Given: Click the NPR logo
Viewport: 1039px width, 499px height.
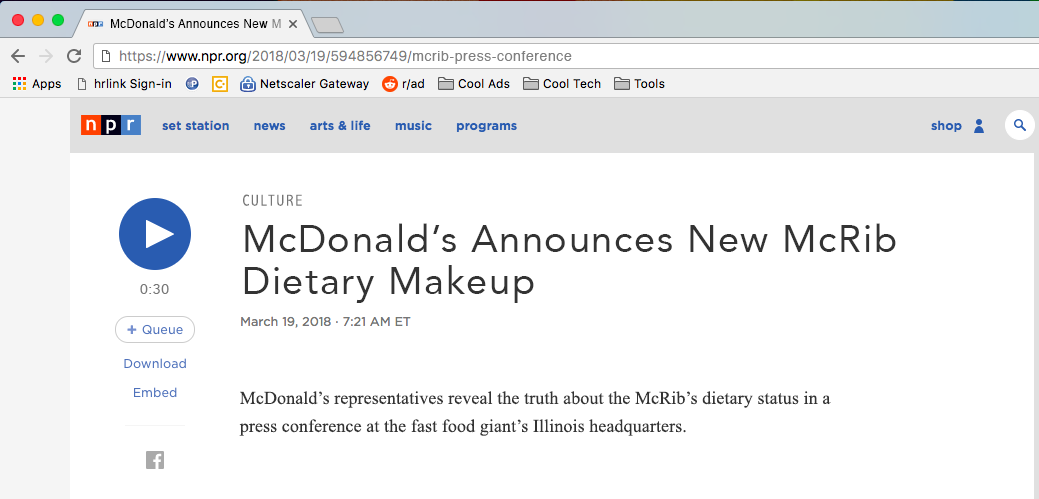Looking at the screenshot, I should pyautogui.click(x=111, y=125).
